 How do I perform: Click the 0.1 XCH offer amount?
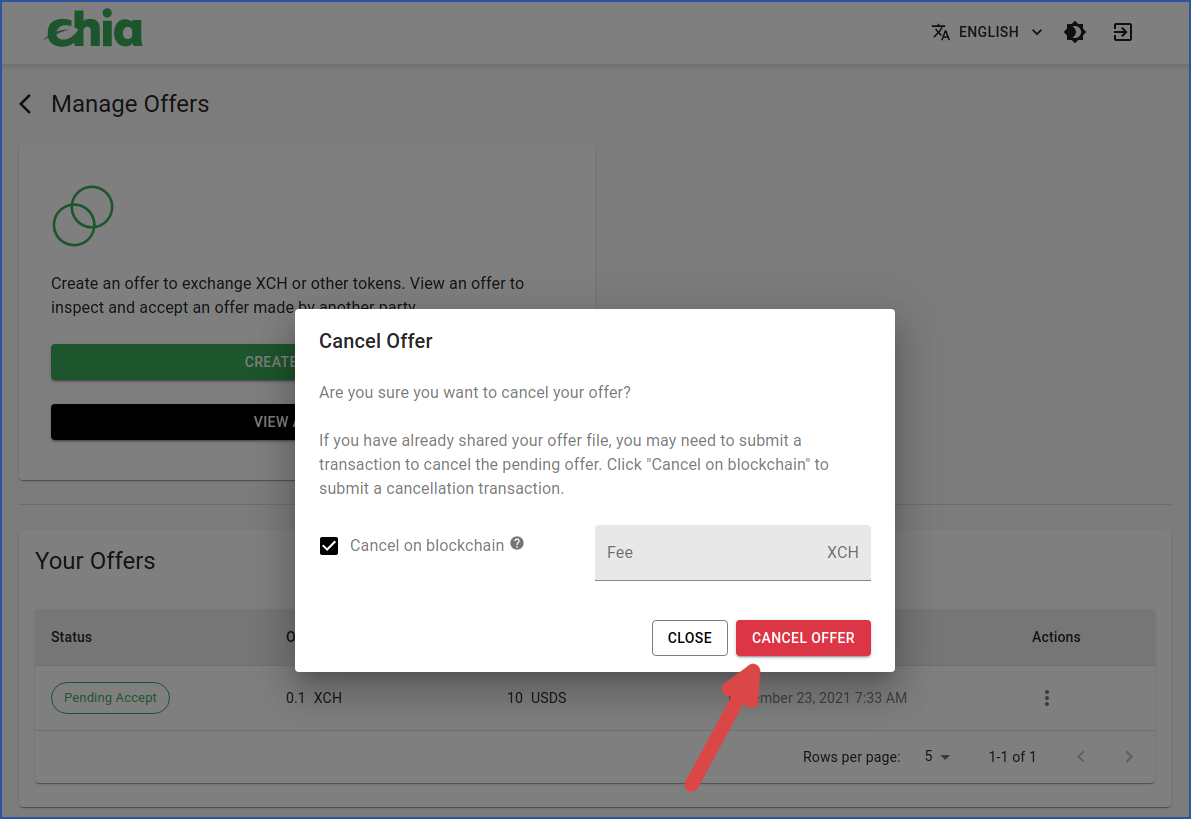tap(314, 698)
